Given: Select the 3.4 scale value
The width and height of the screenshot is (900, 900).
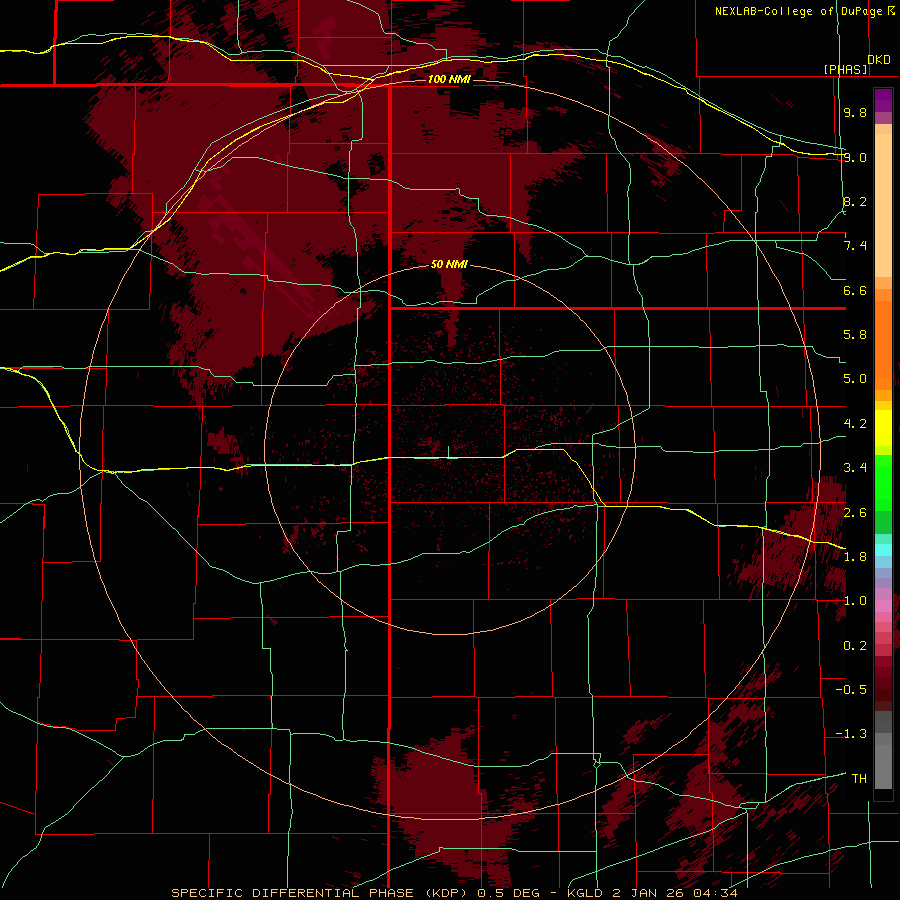Looking at the screenshot, I should point(855,468).
